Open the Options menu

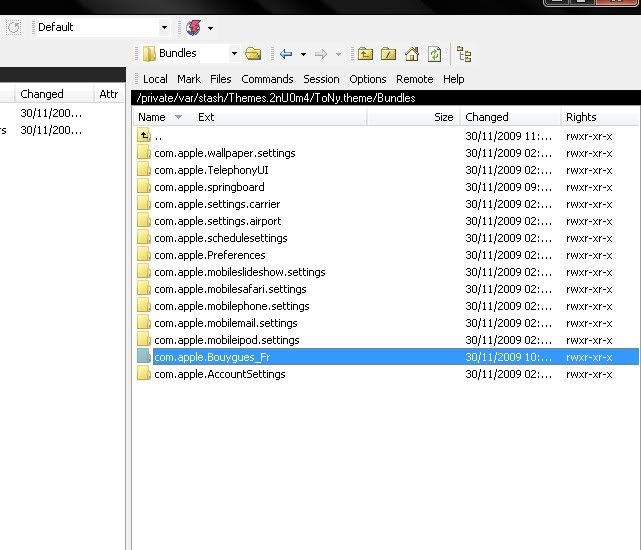coord(368,79)
